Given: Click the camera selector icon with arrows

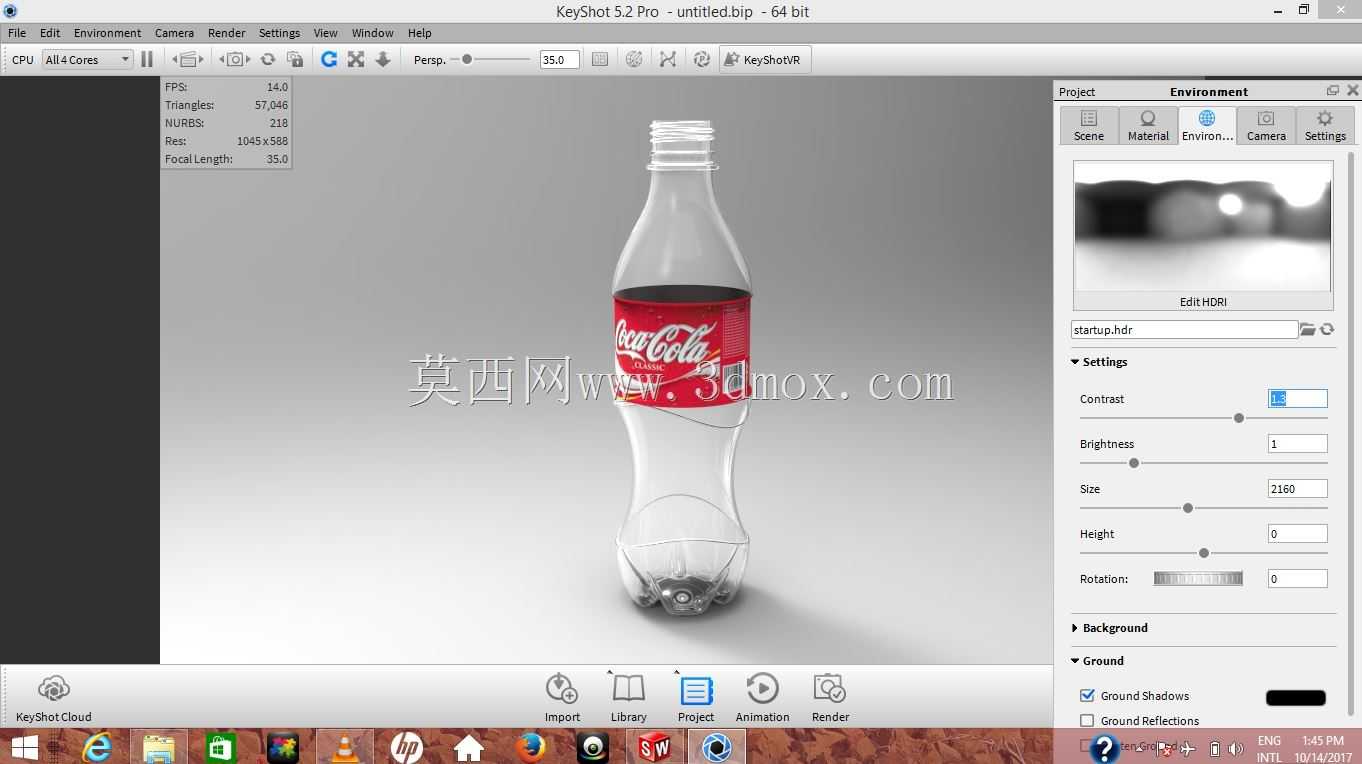Looking at the screenshot, I should tap(235, 59).
